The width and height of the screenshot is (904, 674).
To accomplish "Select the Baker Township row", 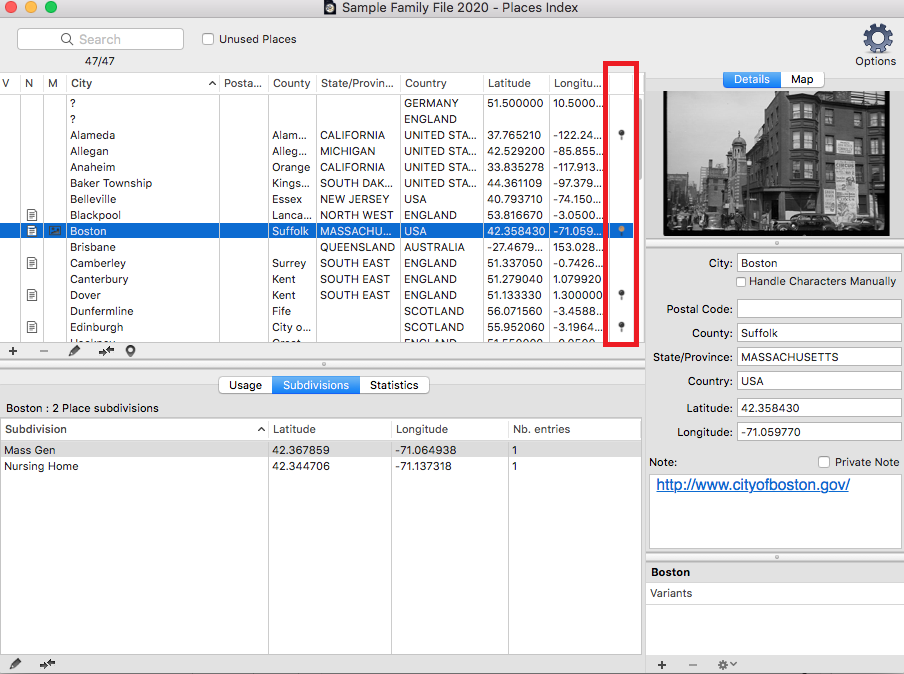I will [316, 183].
